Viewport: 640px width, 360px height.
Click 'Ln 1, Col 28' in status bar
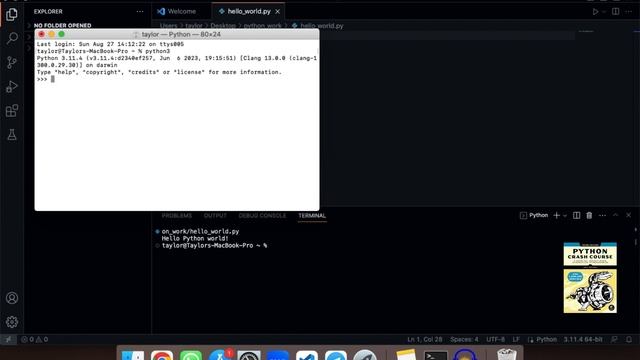[424, 339]
